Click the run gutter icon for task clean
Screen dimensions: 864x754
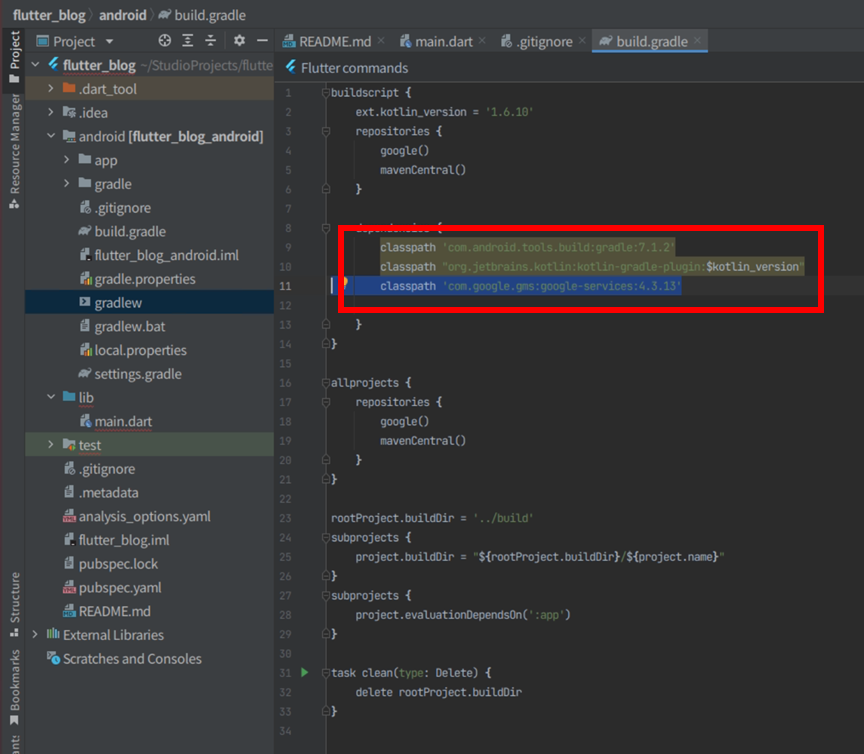(305, 672)
